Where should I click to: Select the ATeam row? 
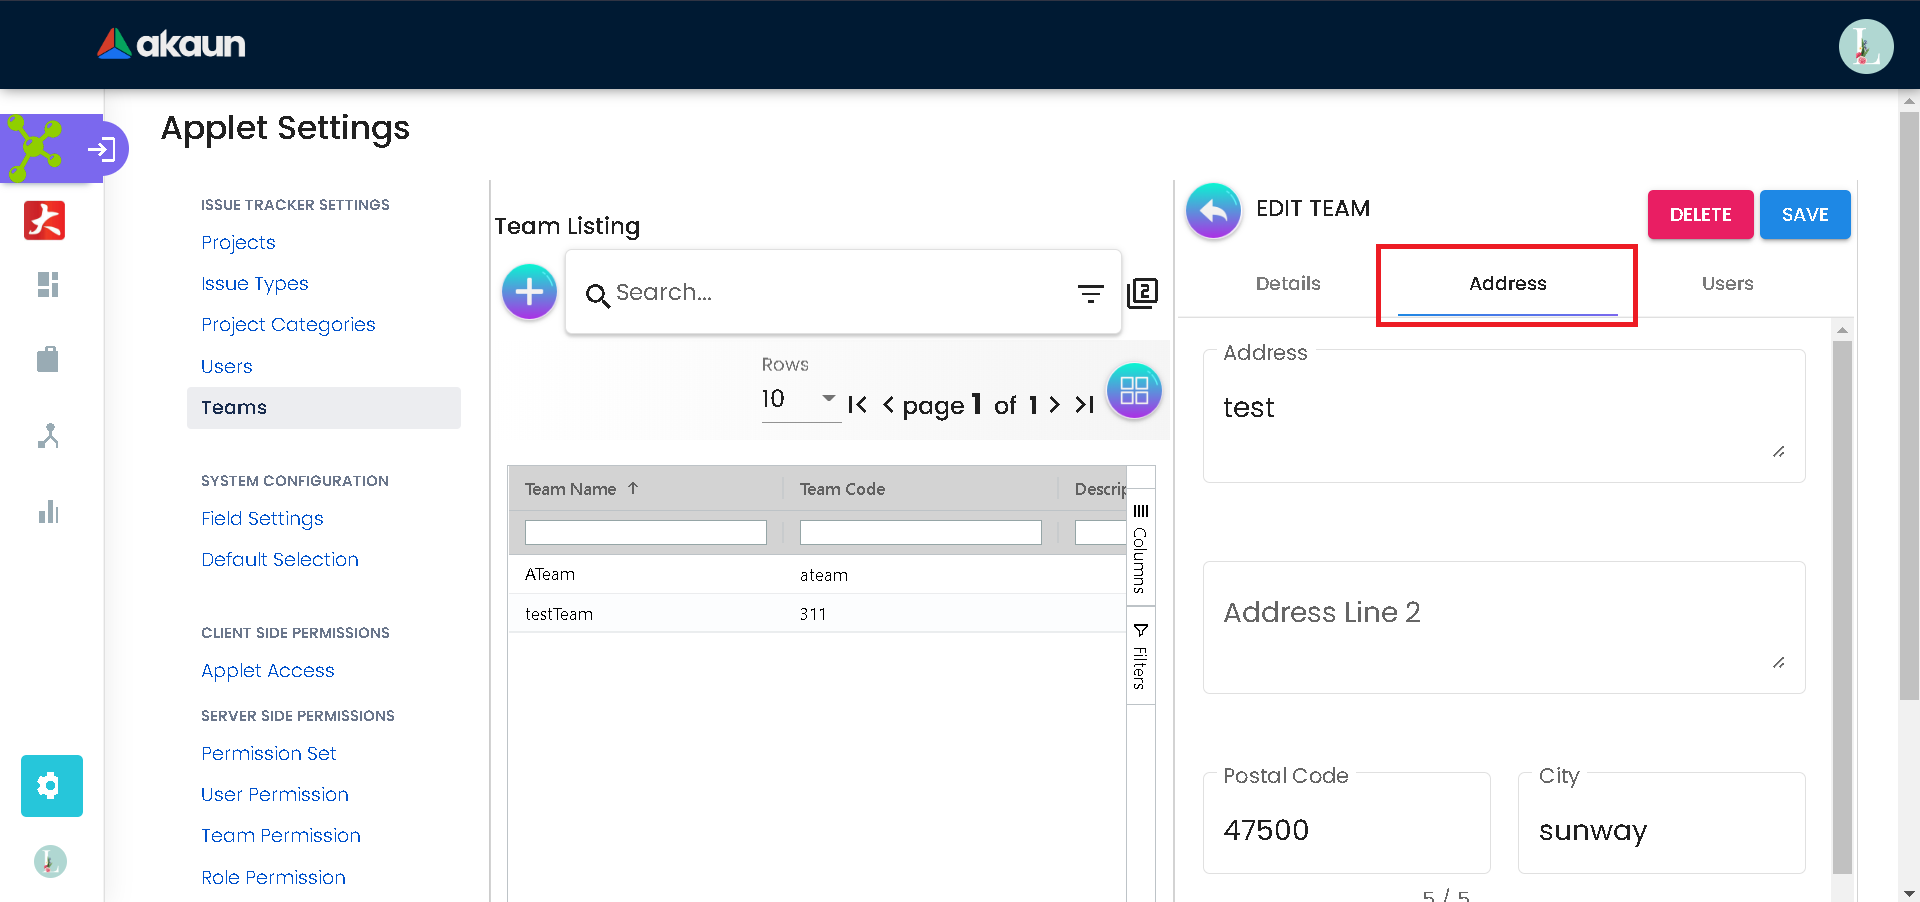click(817, 575)
